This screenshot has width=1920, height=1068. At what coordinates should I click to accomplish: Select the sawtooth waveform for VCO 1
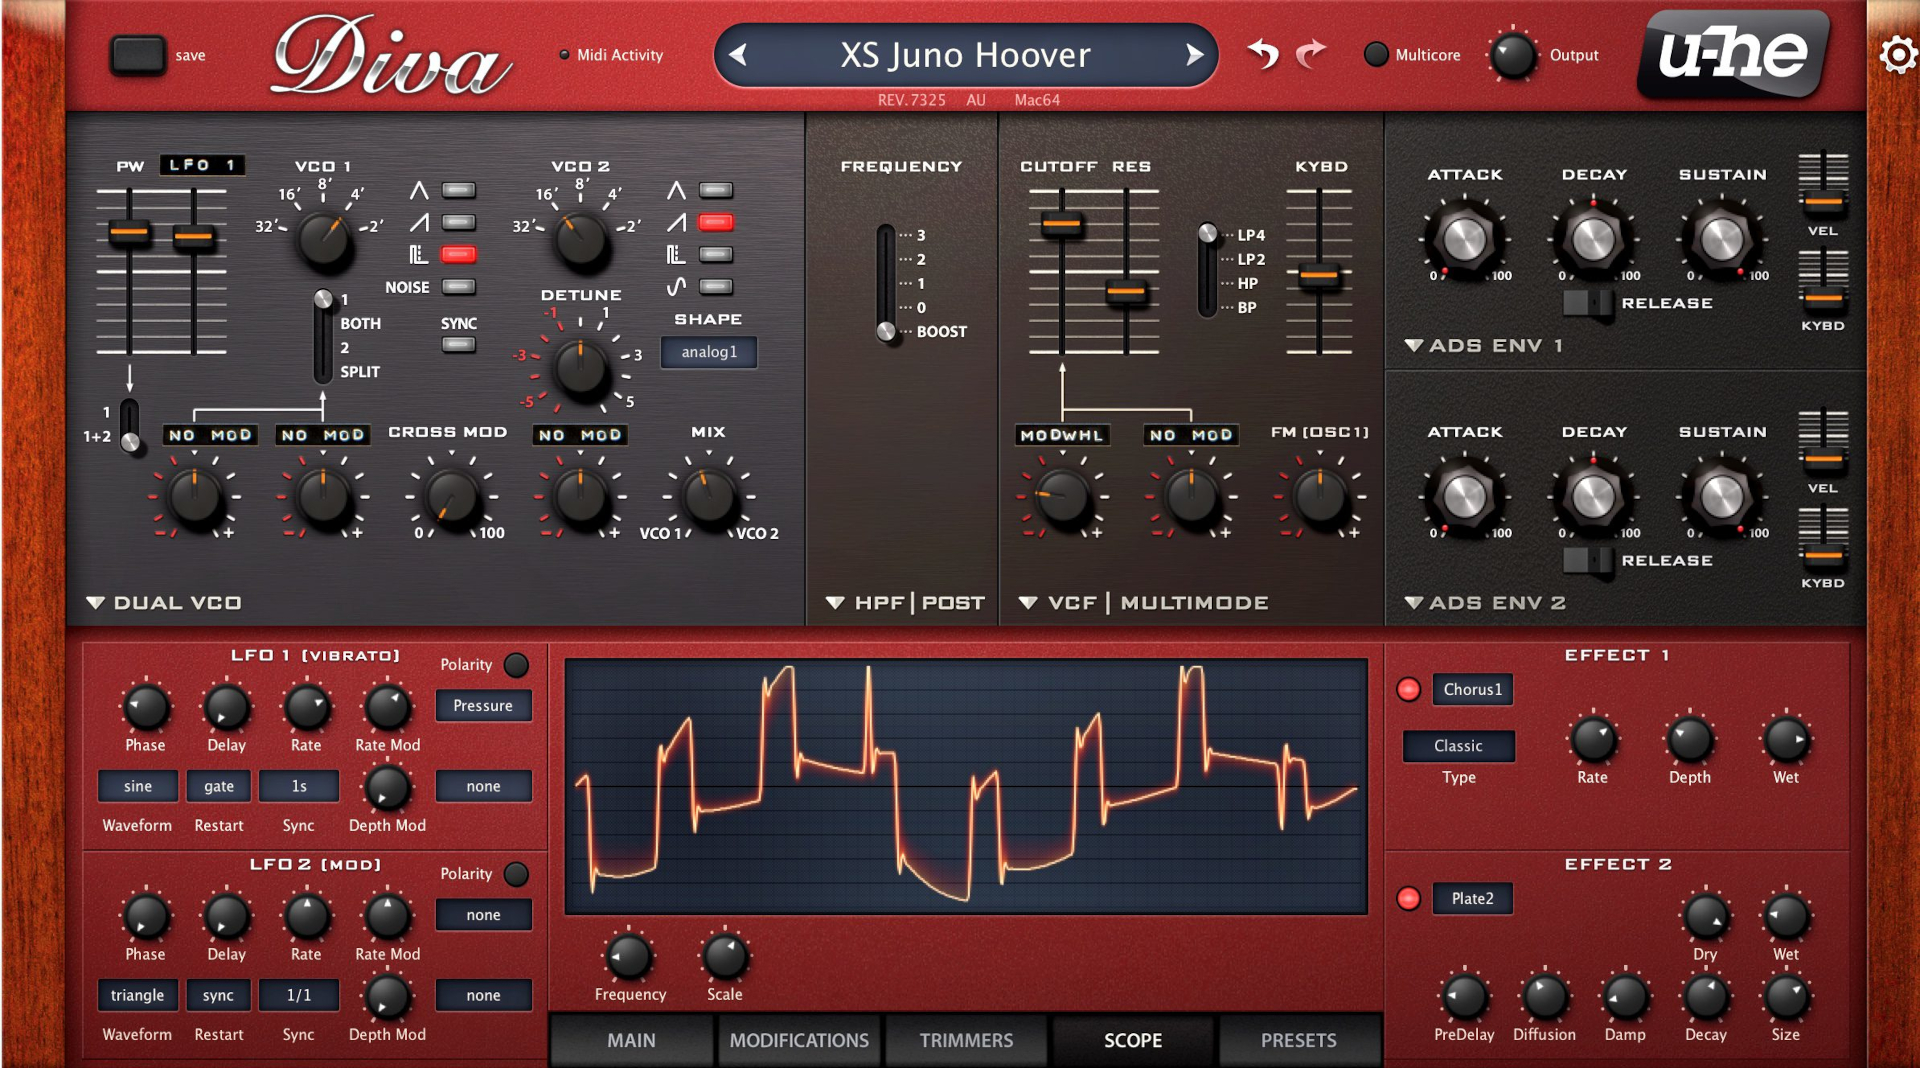pyautogui.click(x=458, y=222)
